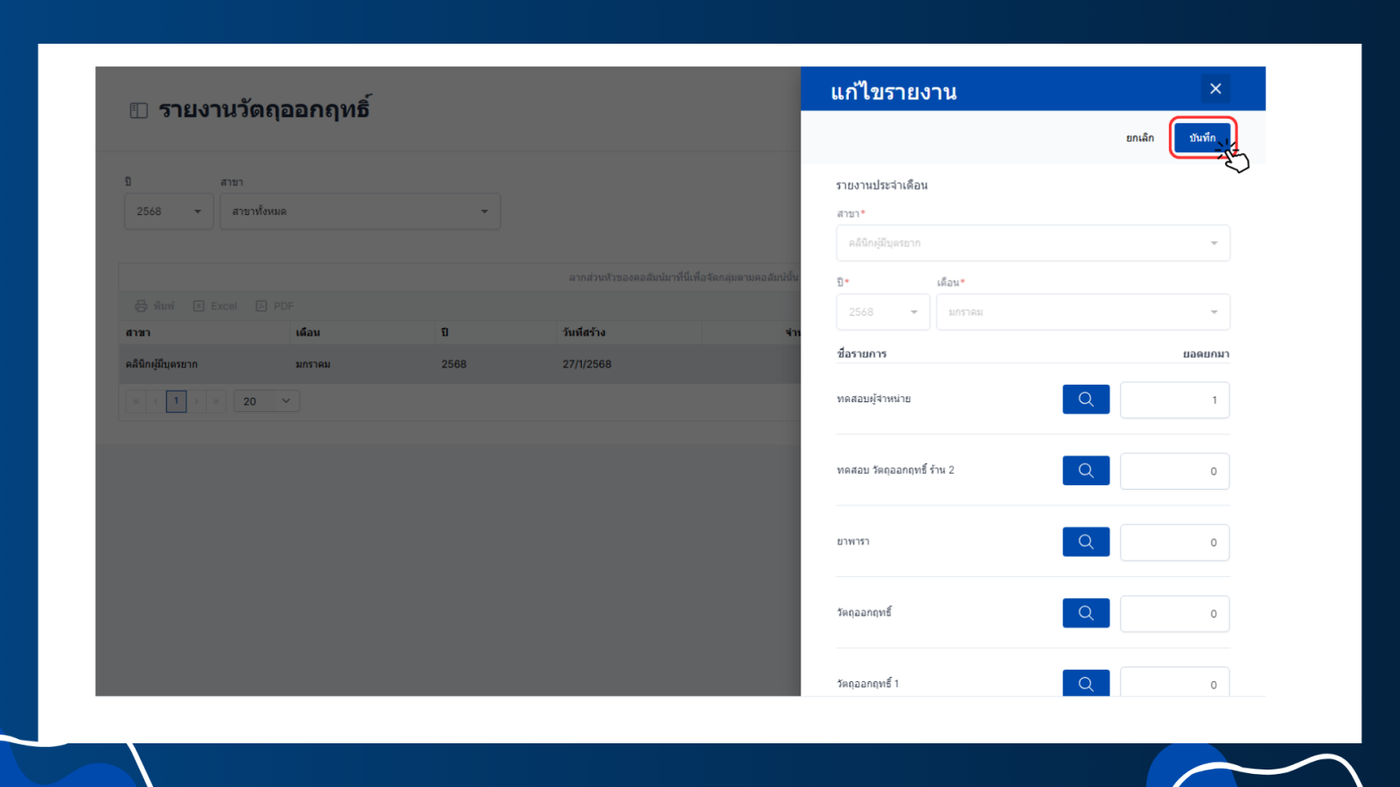The height and width of the screenshot is (787, 1400).
Task: Open search for the วัตถุออกฤทธิ์ row
Action: click(x=1085, y=613)
